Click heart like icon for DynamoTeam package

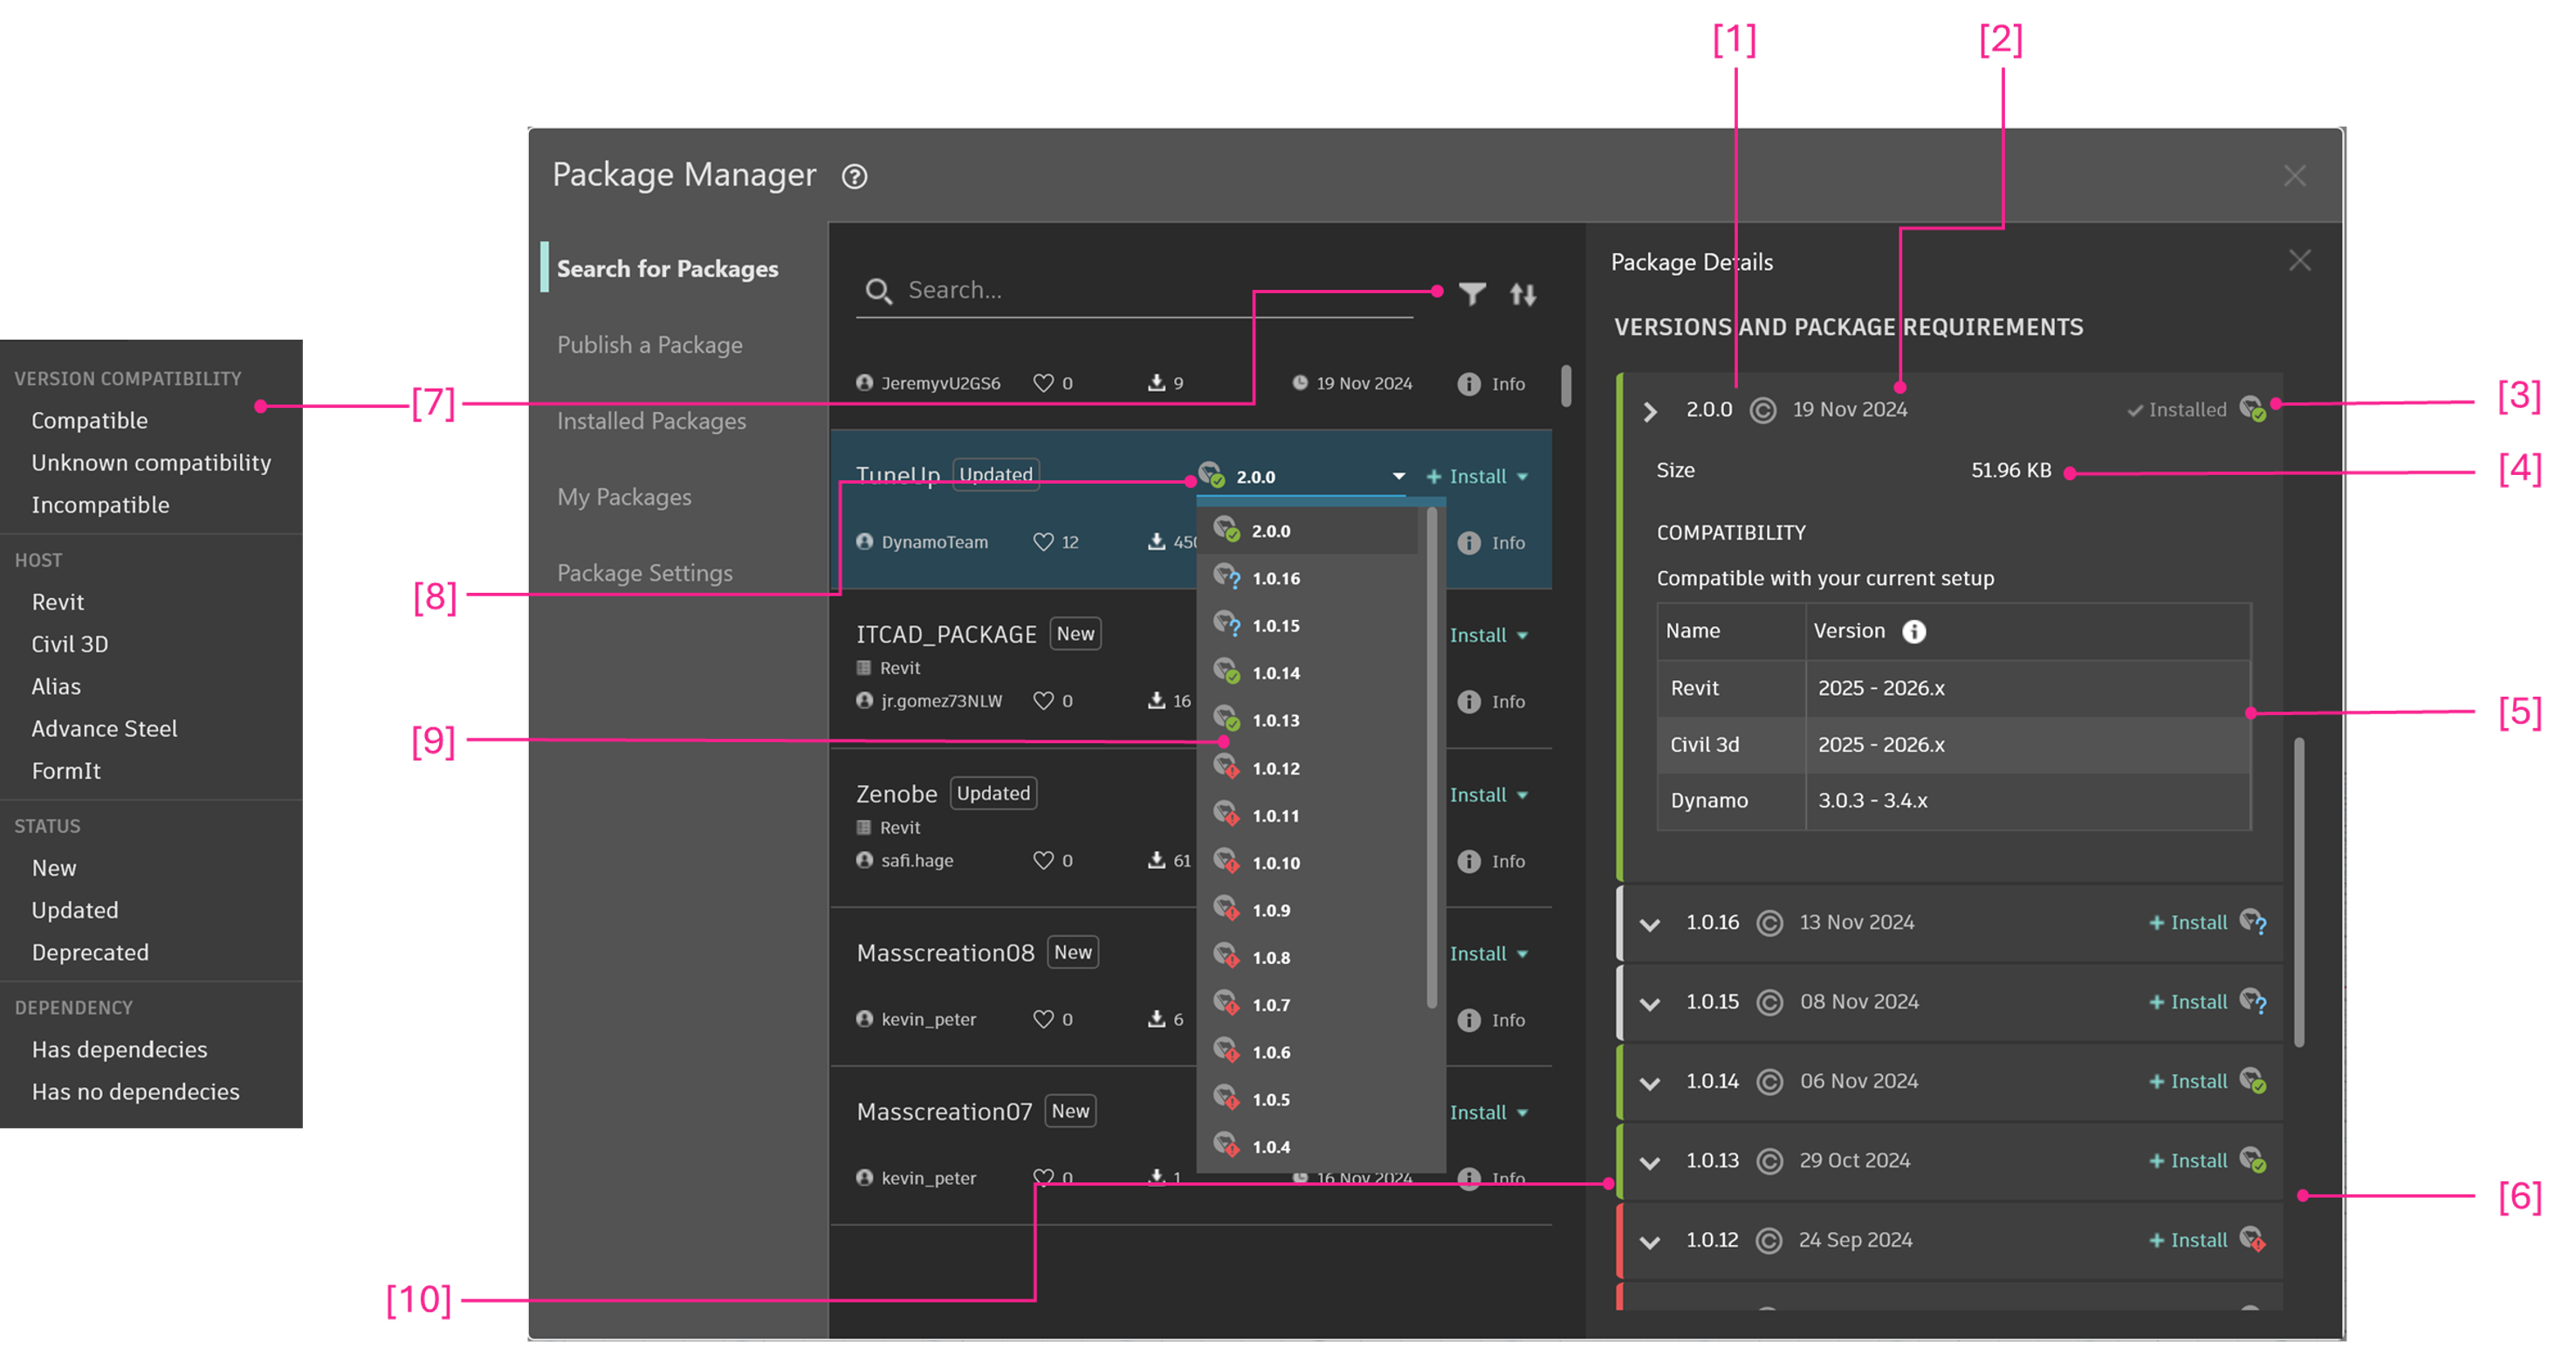(x=1043, y=541)
